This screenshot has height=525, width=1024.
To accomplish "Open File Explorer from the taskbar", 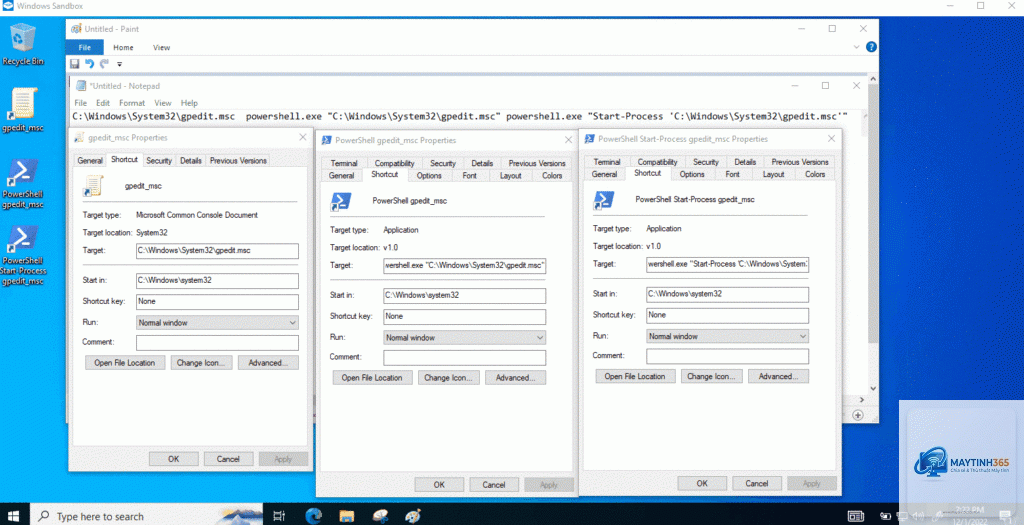I will [347, 516].
